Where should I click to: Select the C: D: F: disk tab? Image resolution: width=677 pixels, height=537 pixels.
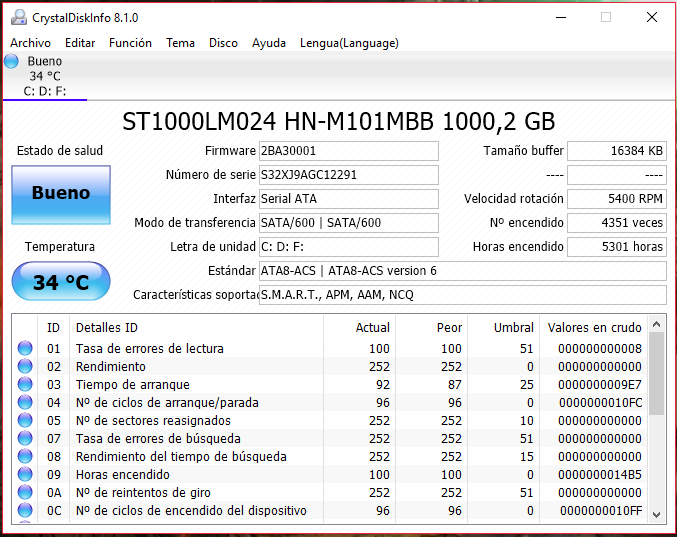tap(45, 76)
